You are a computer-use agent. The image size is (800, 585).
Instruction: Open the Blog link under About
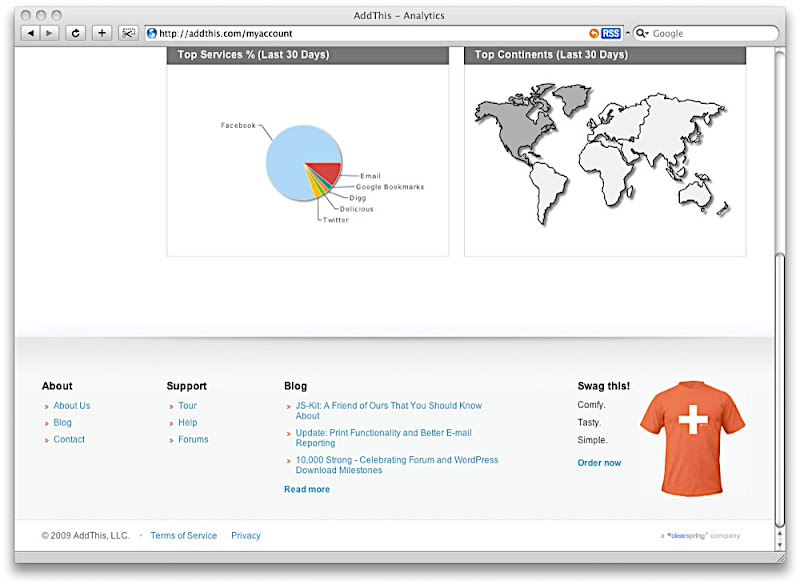62,422
